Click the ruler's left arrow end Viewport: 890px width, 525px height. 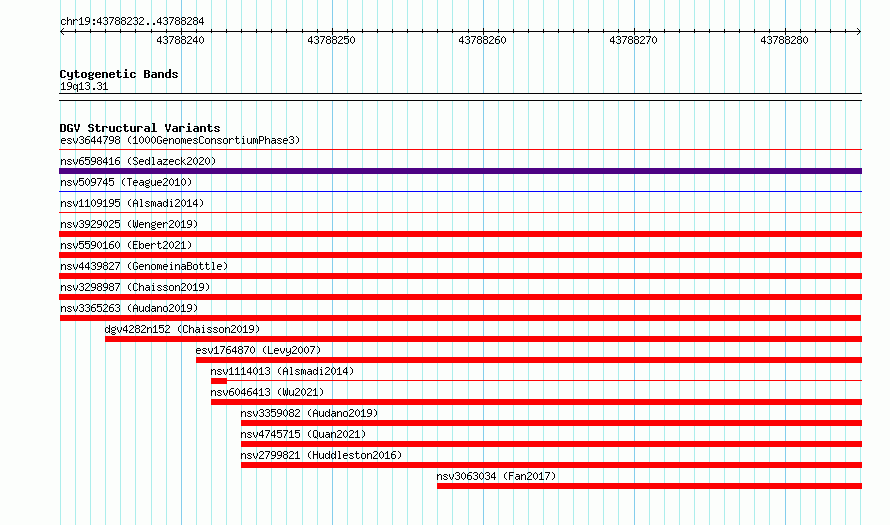[62, 32]
